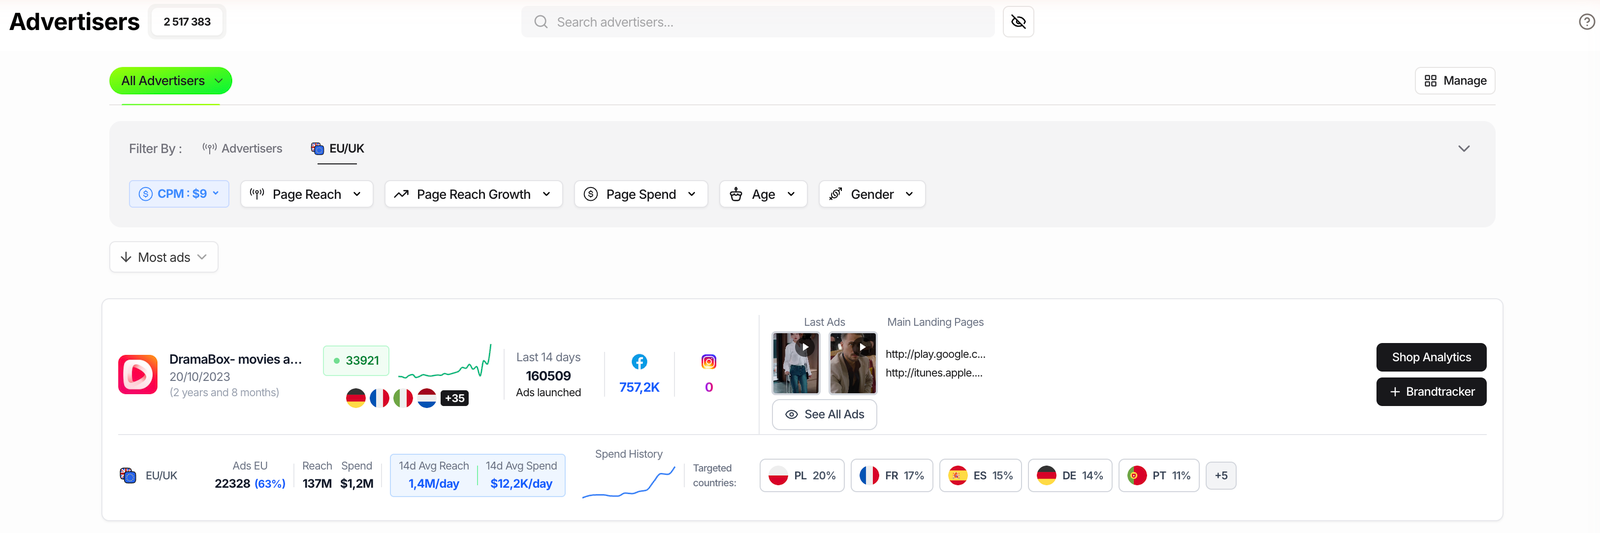Click the $1,2M Spend value
The width and height of the screenshot is (1600, 533).
pyautogui.click(x=357, y=484)
